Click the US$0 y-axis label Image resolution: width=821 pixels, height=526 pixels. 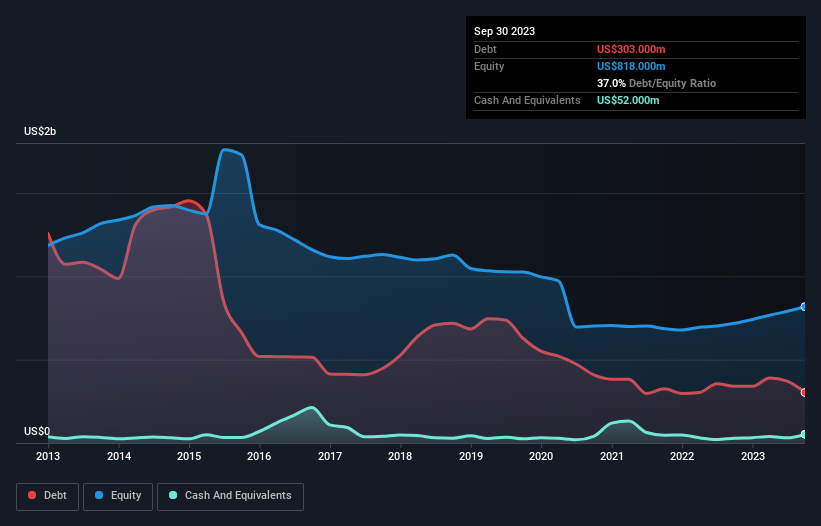(37, 431)
